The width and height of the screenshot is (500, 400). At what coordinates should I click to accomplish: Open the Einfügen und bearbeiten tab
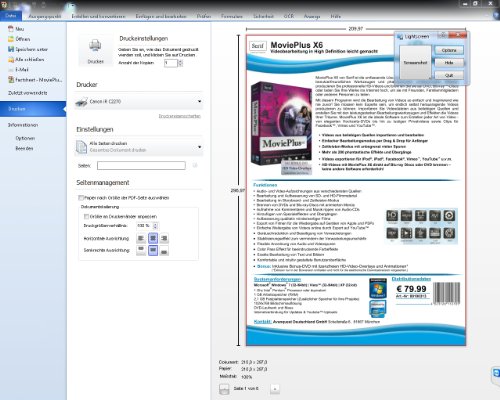click(161, 16)
